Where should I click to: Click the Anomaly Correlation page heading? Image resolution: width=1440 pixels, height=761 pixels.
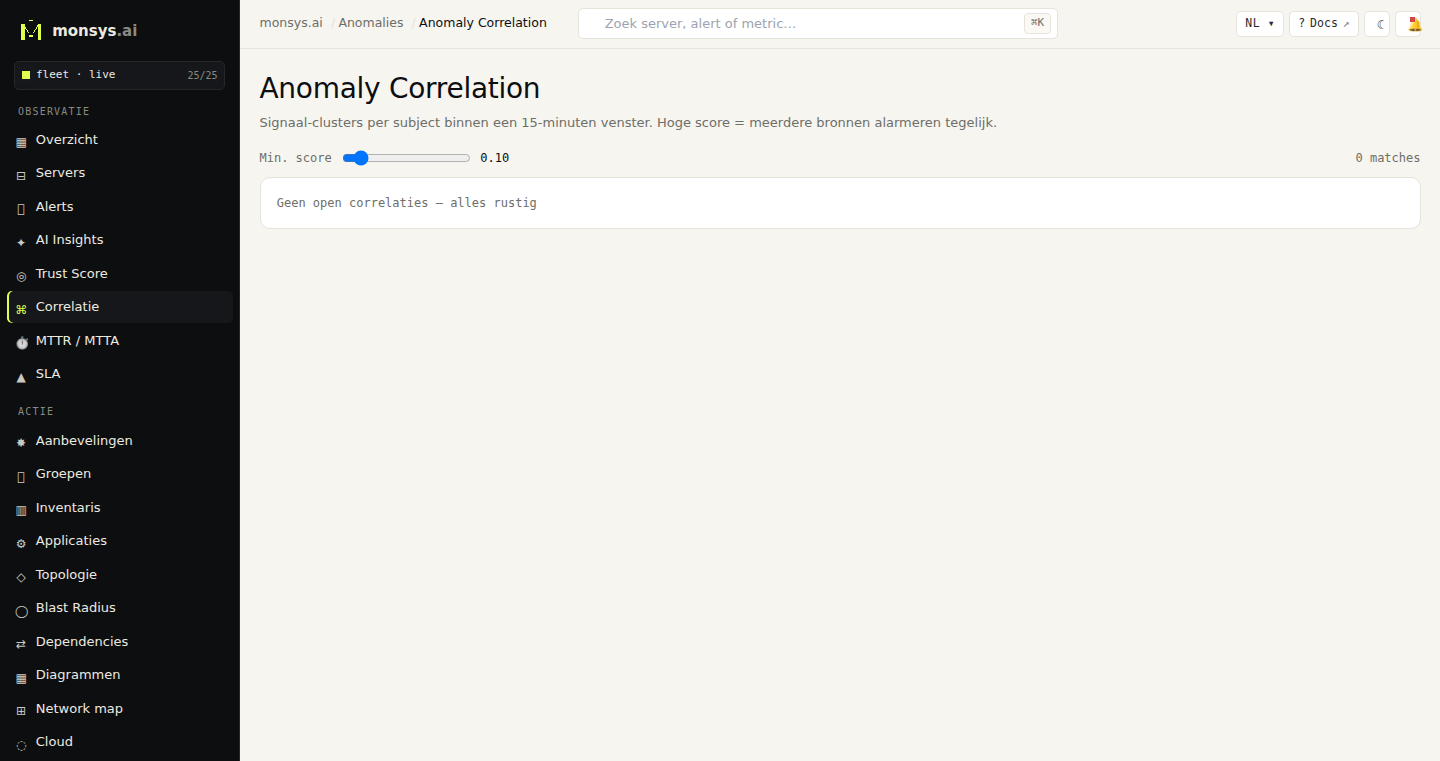click(x=399, y=89)
